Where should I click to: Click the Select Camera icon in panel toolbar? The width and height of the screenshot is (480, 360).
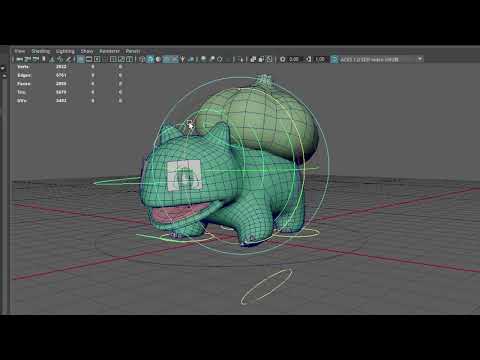19,59
